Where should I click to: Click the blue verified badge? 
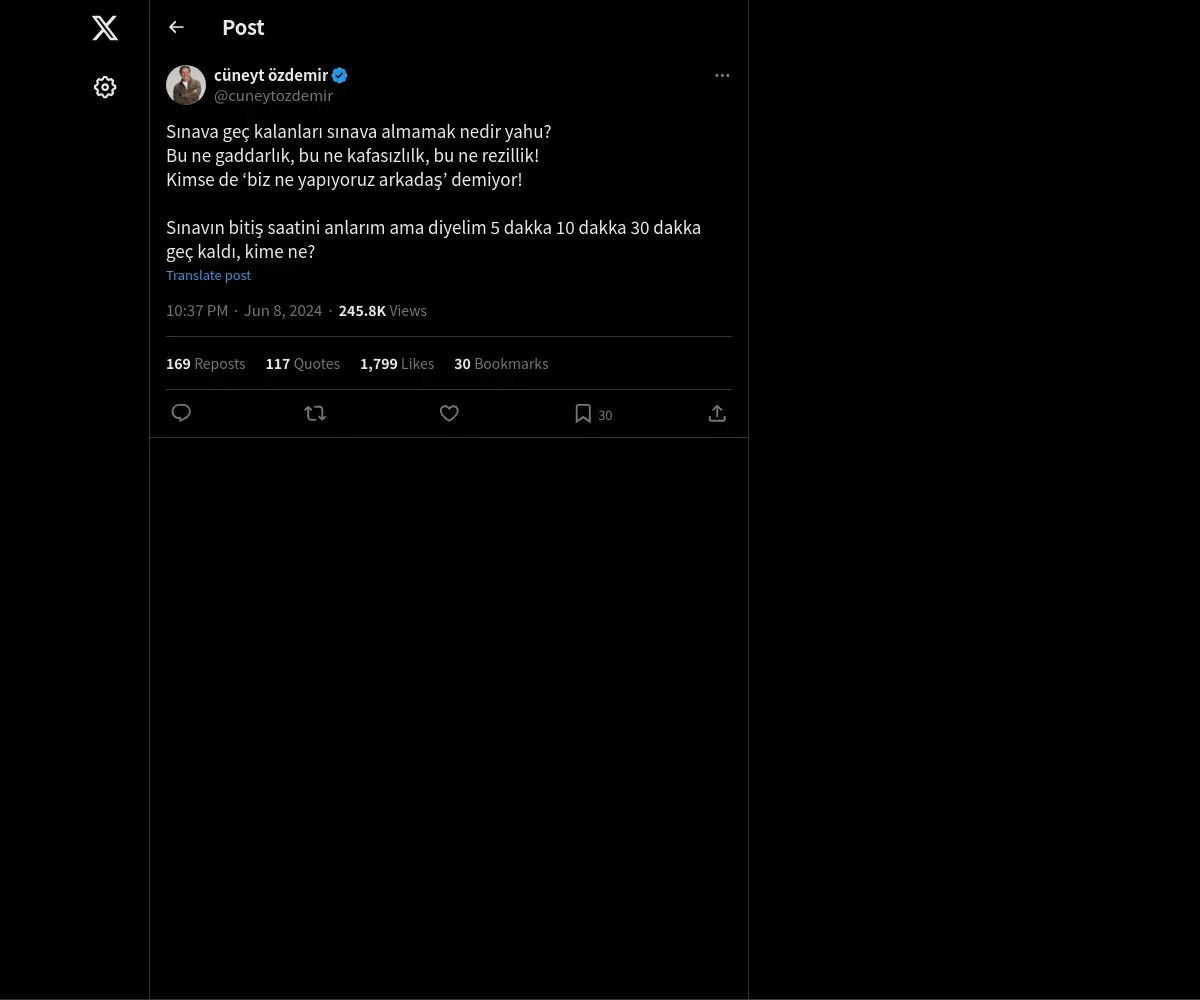coord(340,75)
